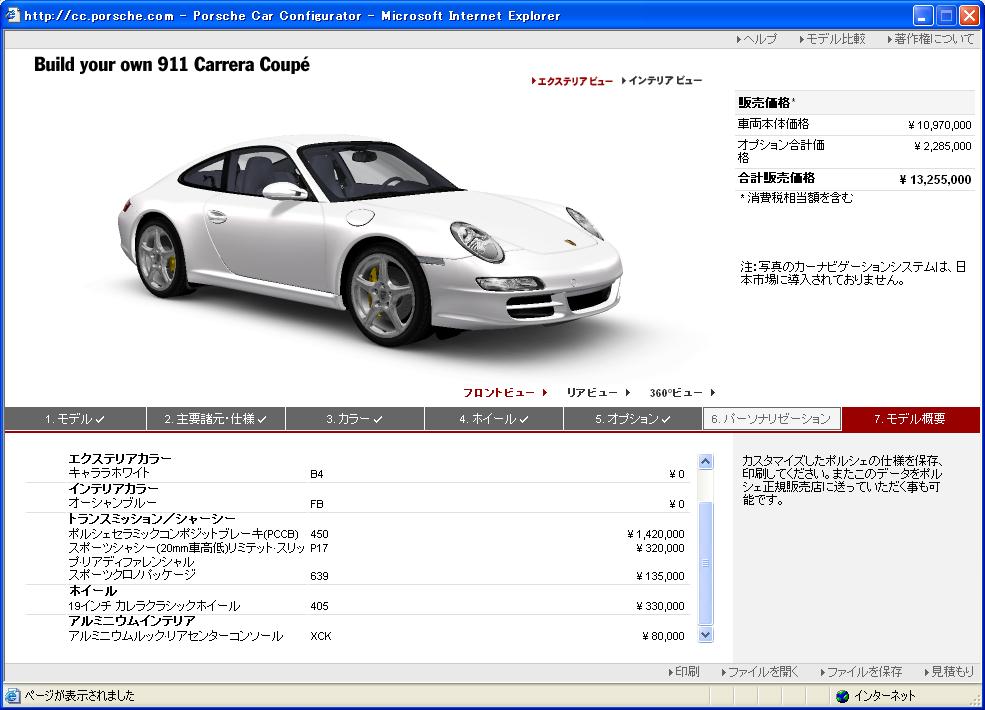Image resolution: width=985 pixels, height=710 pixels.
Task: Go to step 3. カラー tab
Action: tap(355, 419)
